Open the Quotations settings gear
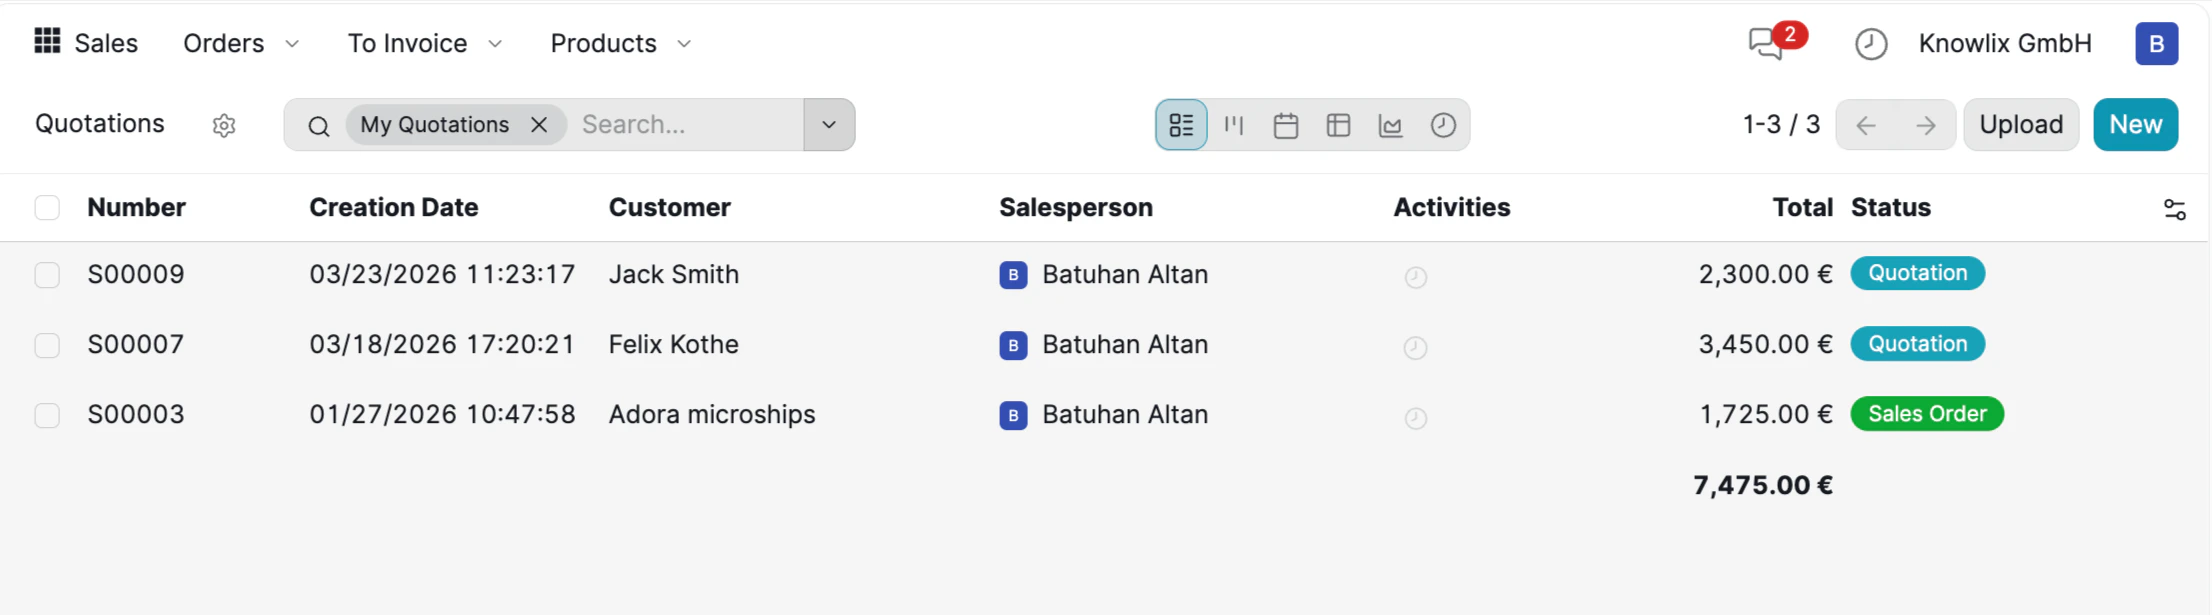The width and height of the screenshot is (2212, 615). pos(224,125)
